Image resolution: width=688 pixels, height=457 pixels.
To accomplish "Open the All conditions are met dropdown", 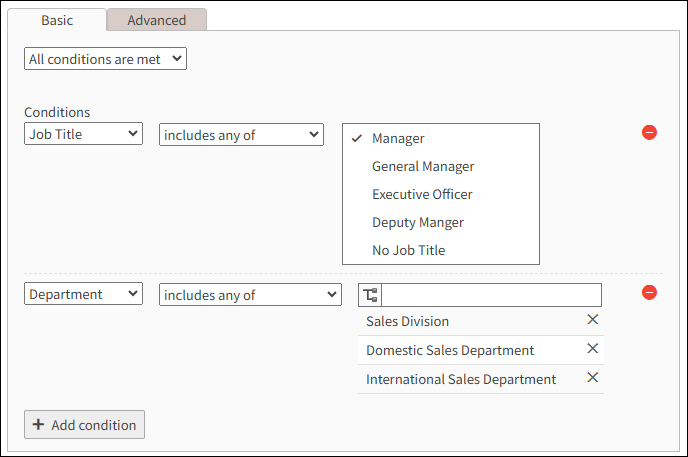I will (105, 59).
